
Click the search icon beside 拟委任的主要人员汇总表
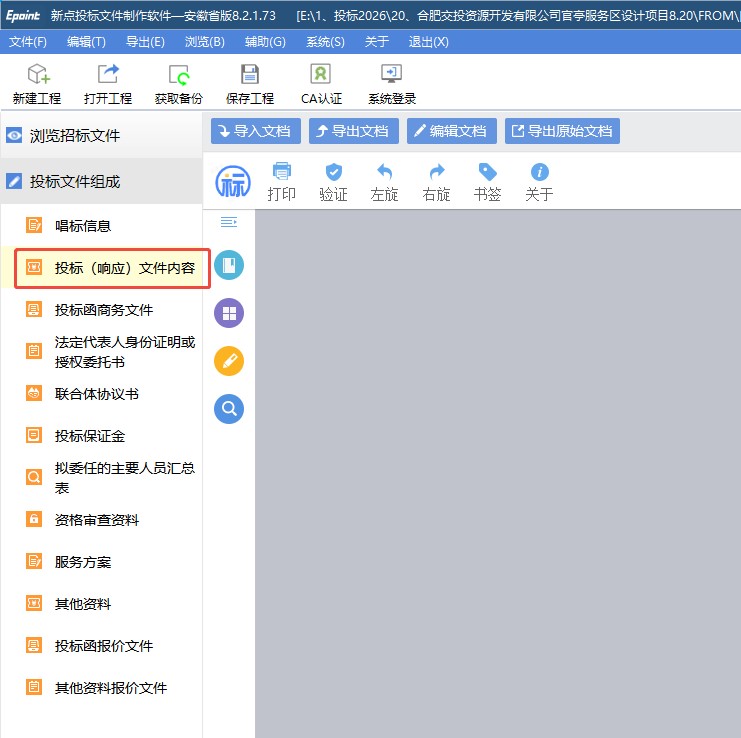tap(34, 477)
